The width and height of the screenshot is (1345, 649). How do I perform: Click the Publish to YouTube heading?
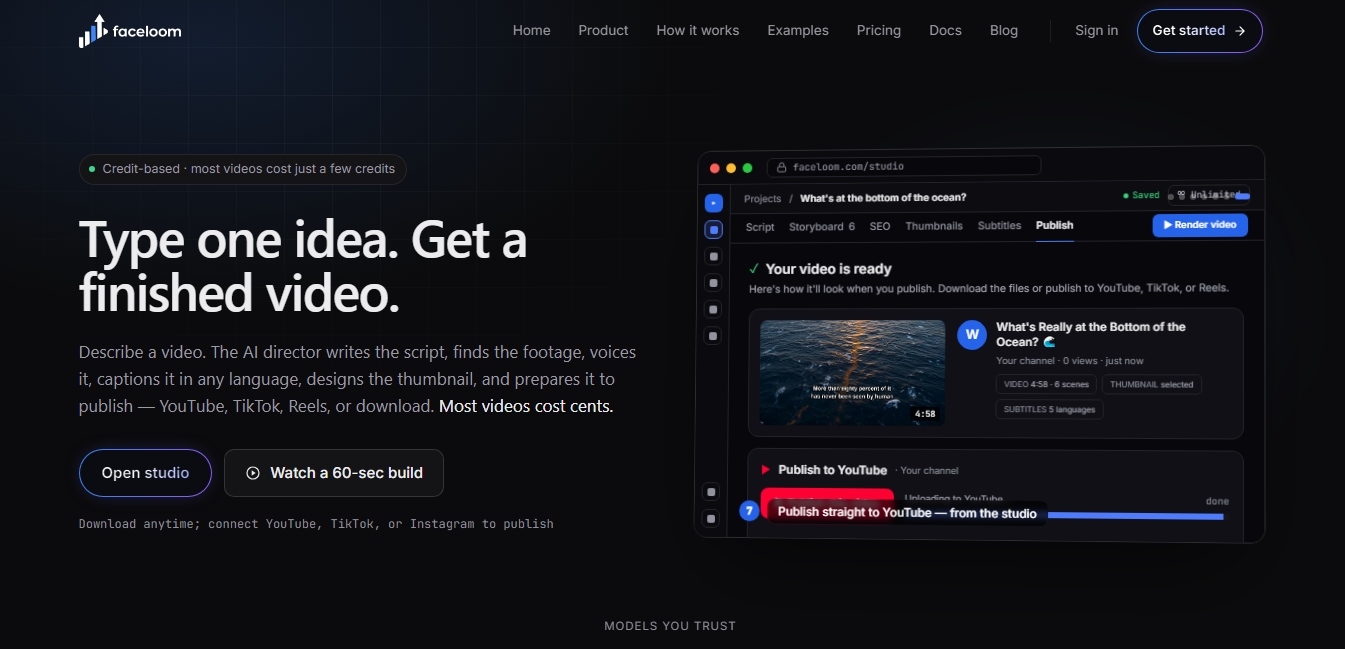tap(833, 470)
